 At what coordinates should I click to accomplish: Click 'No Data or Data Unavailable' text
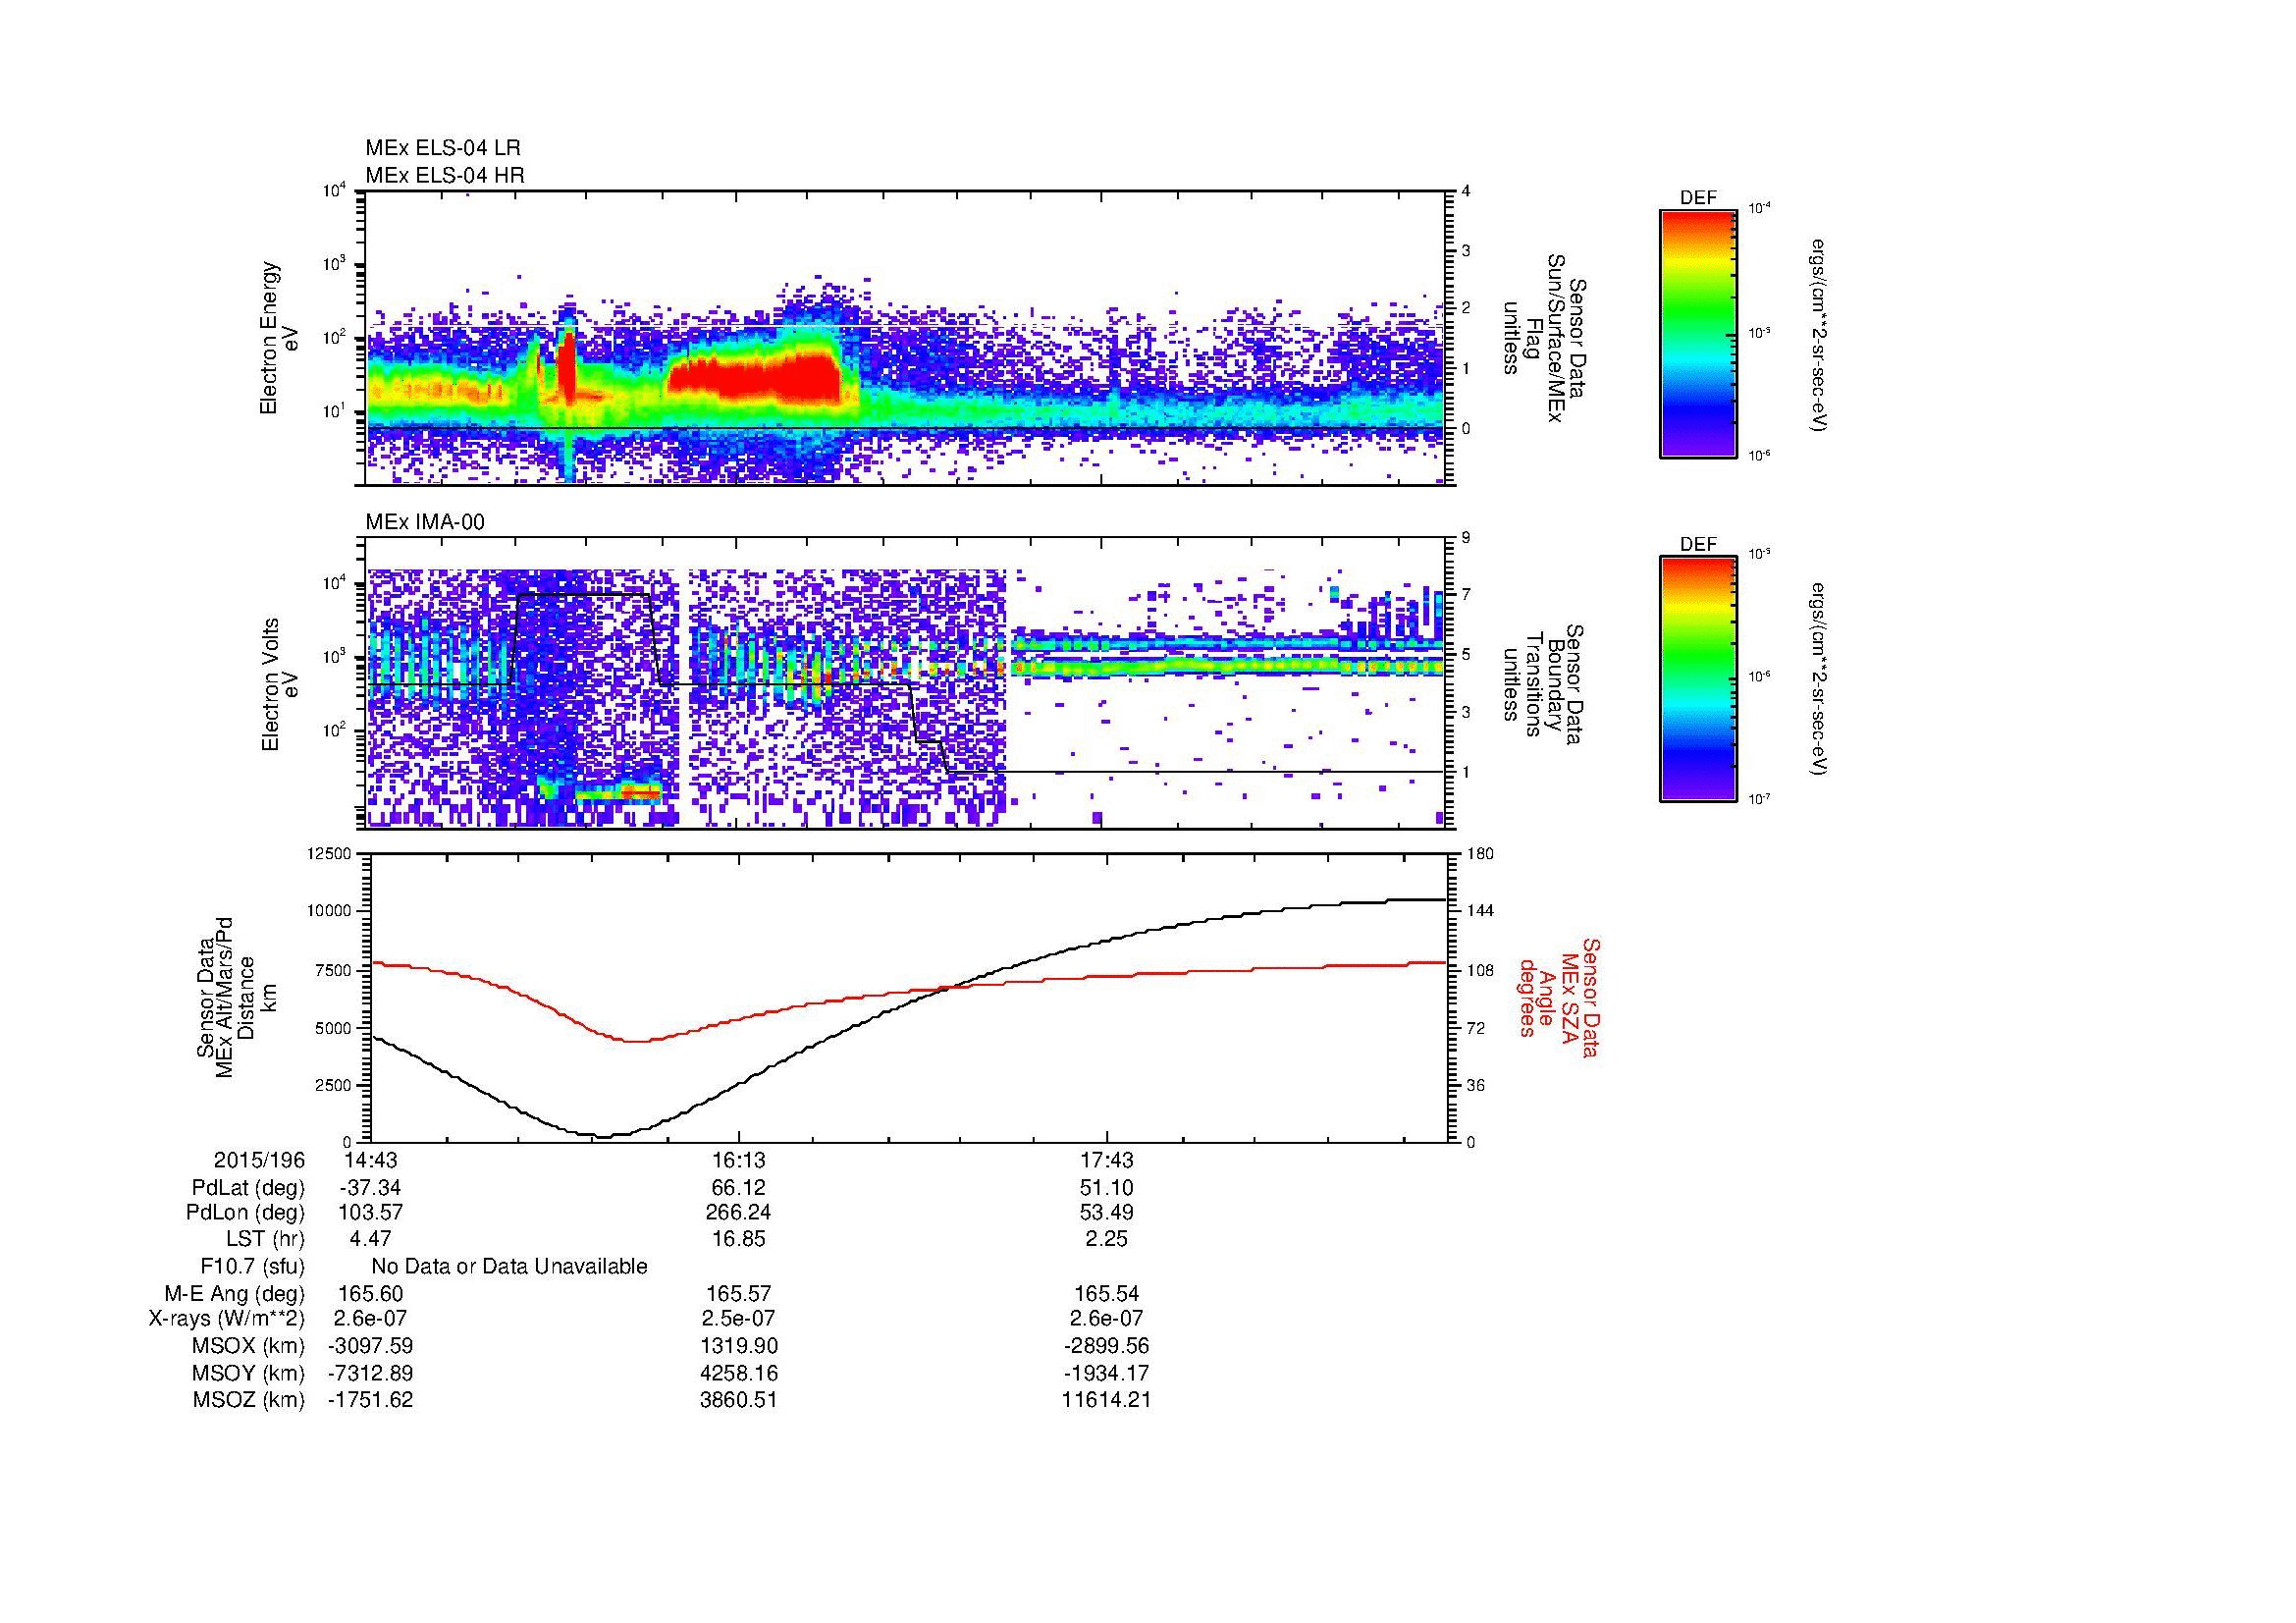click(x=509, y=1267)
